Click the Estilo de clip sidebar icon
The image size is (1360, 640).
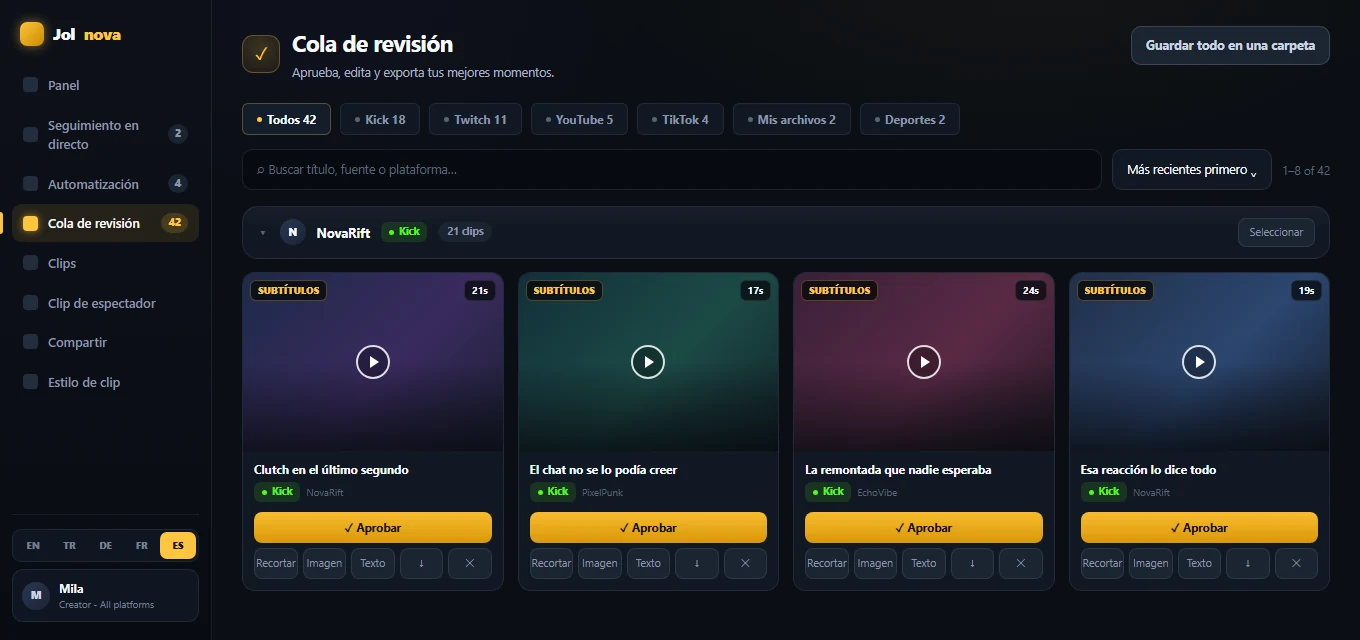30,382
